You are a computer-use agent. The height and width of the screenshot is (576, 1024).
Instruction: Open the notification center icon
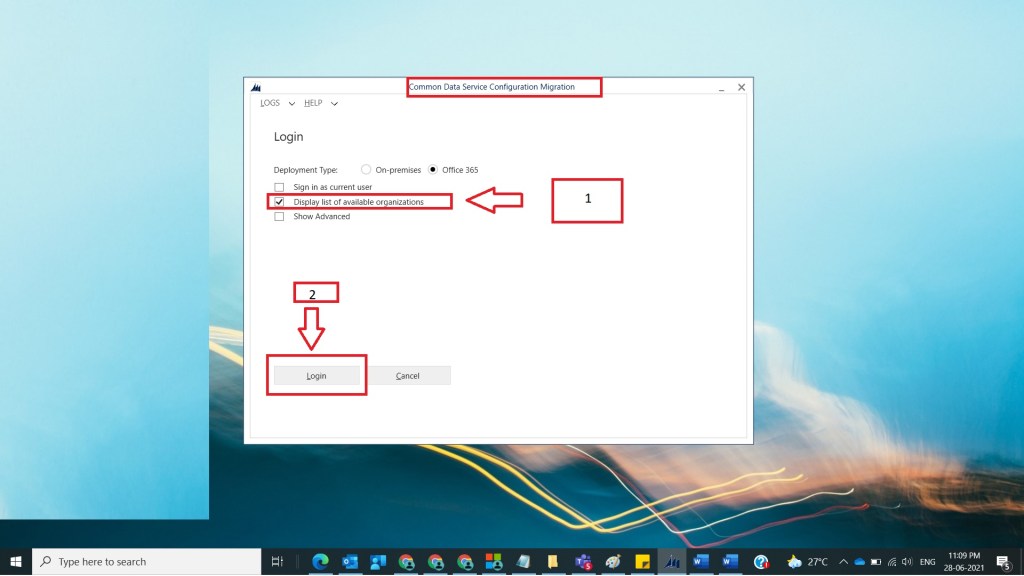(x=1002, y=561)
